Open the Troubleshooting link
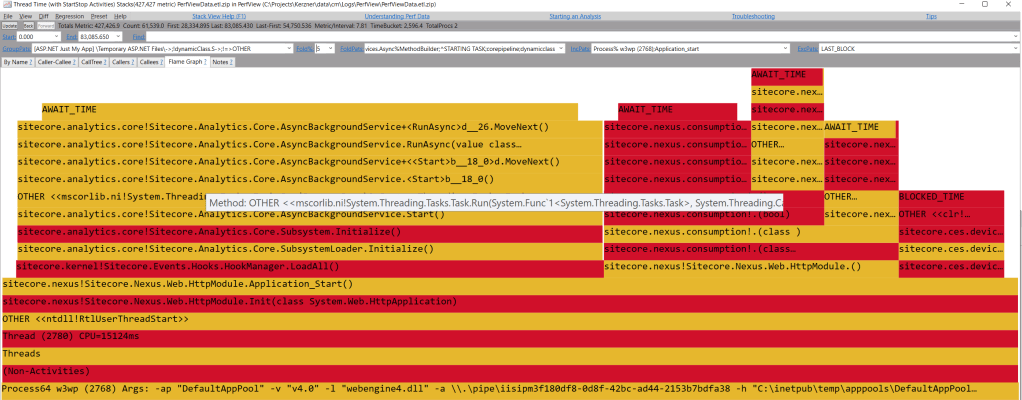 pos(759,17)
